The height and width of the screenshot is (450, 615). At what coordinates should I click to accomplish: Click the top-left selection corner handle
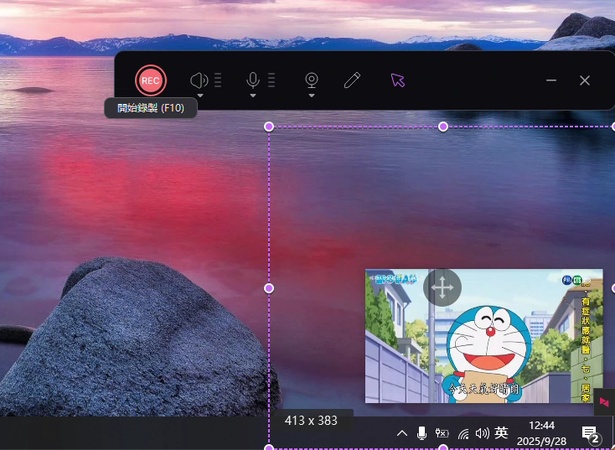click(268, 127)
